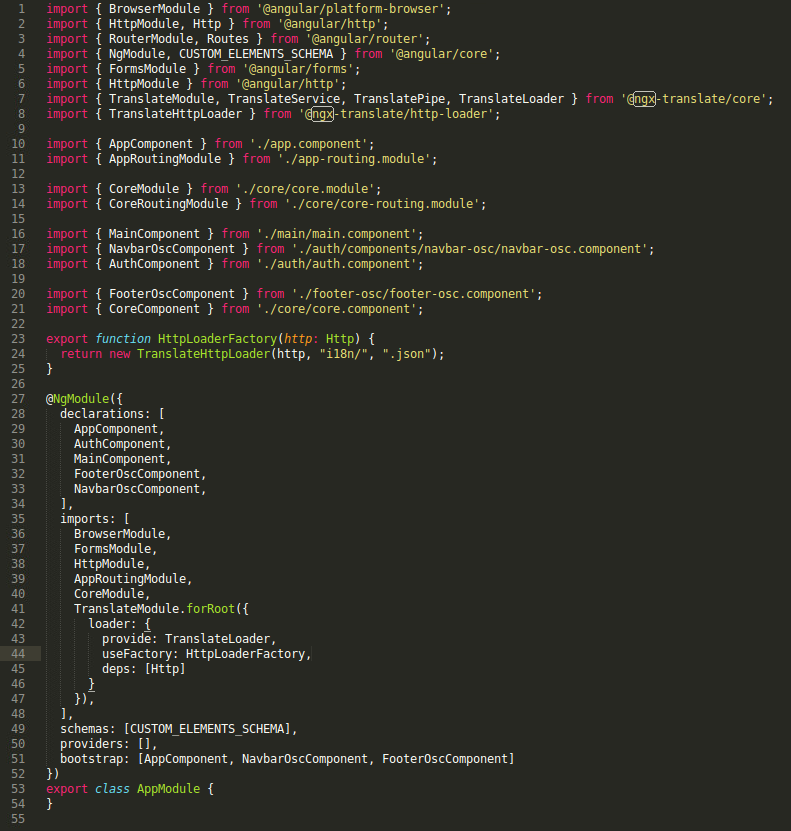Viewport: 791px width, 831px height.
Task: Click 'declarations' key on line 28
Action: click(102, 413)
